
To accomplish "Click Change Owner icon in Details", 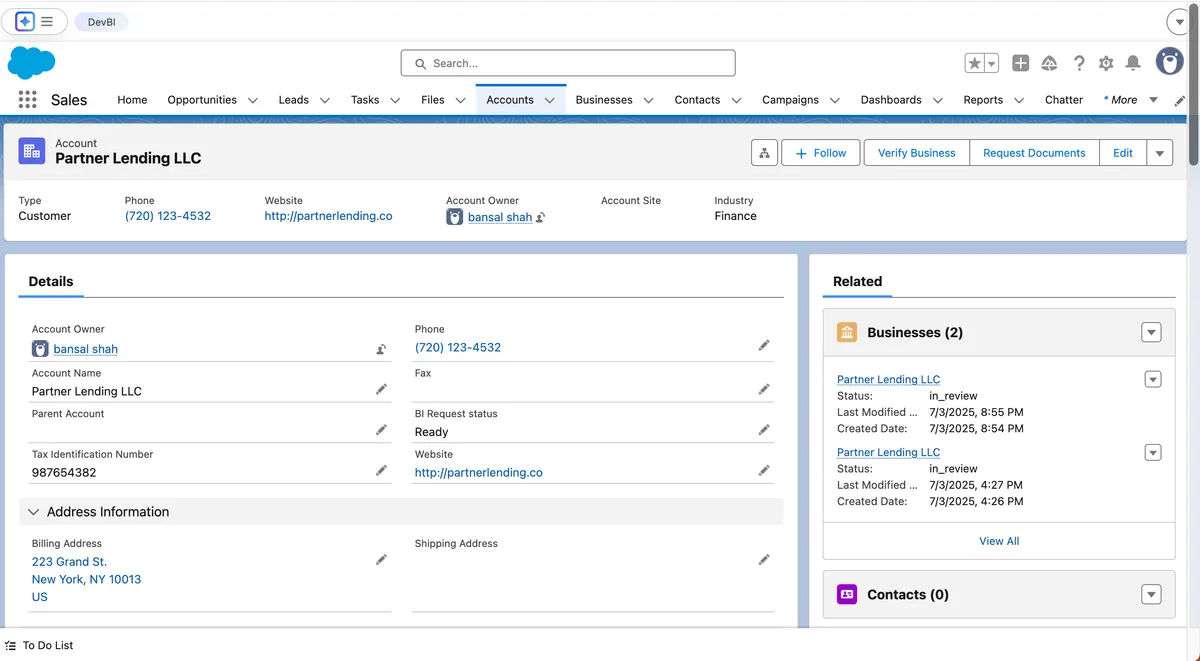I will [381, 349].
